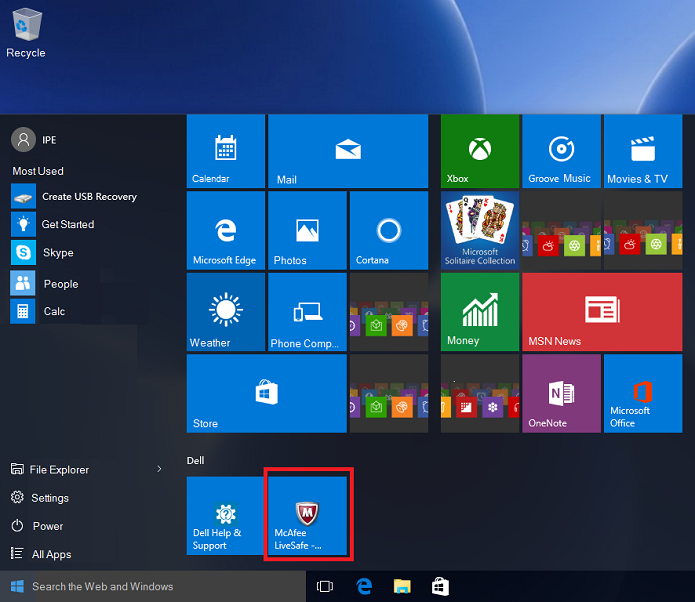Click the IPE user account avatar
This screenshot has width=695, height=602.
click(x=23, y=140)
